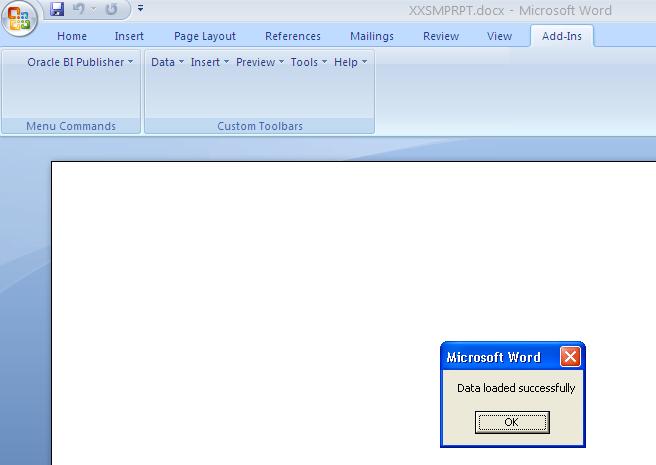Open the Help dropdown menu

tap(351, 62)
